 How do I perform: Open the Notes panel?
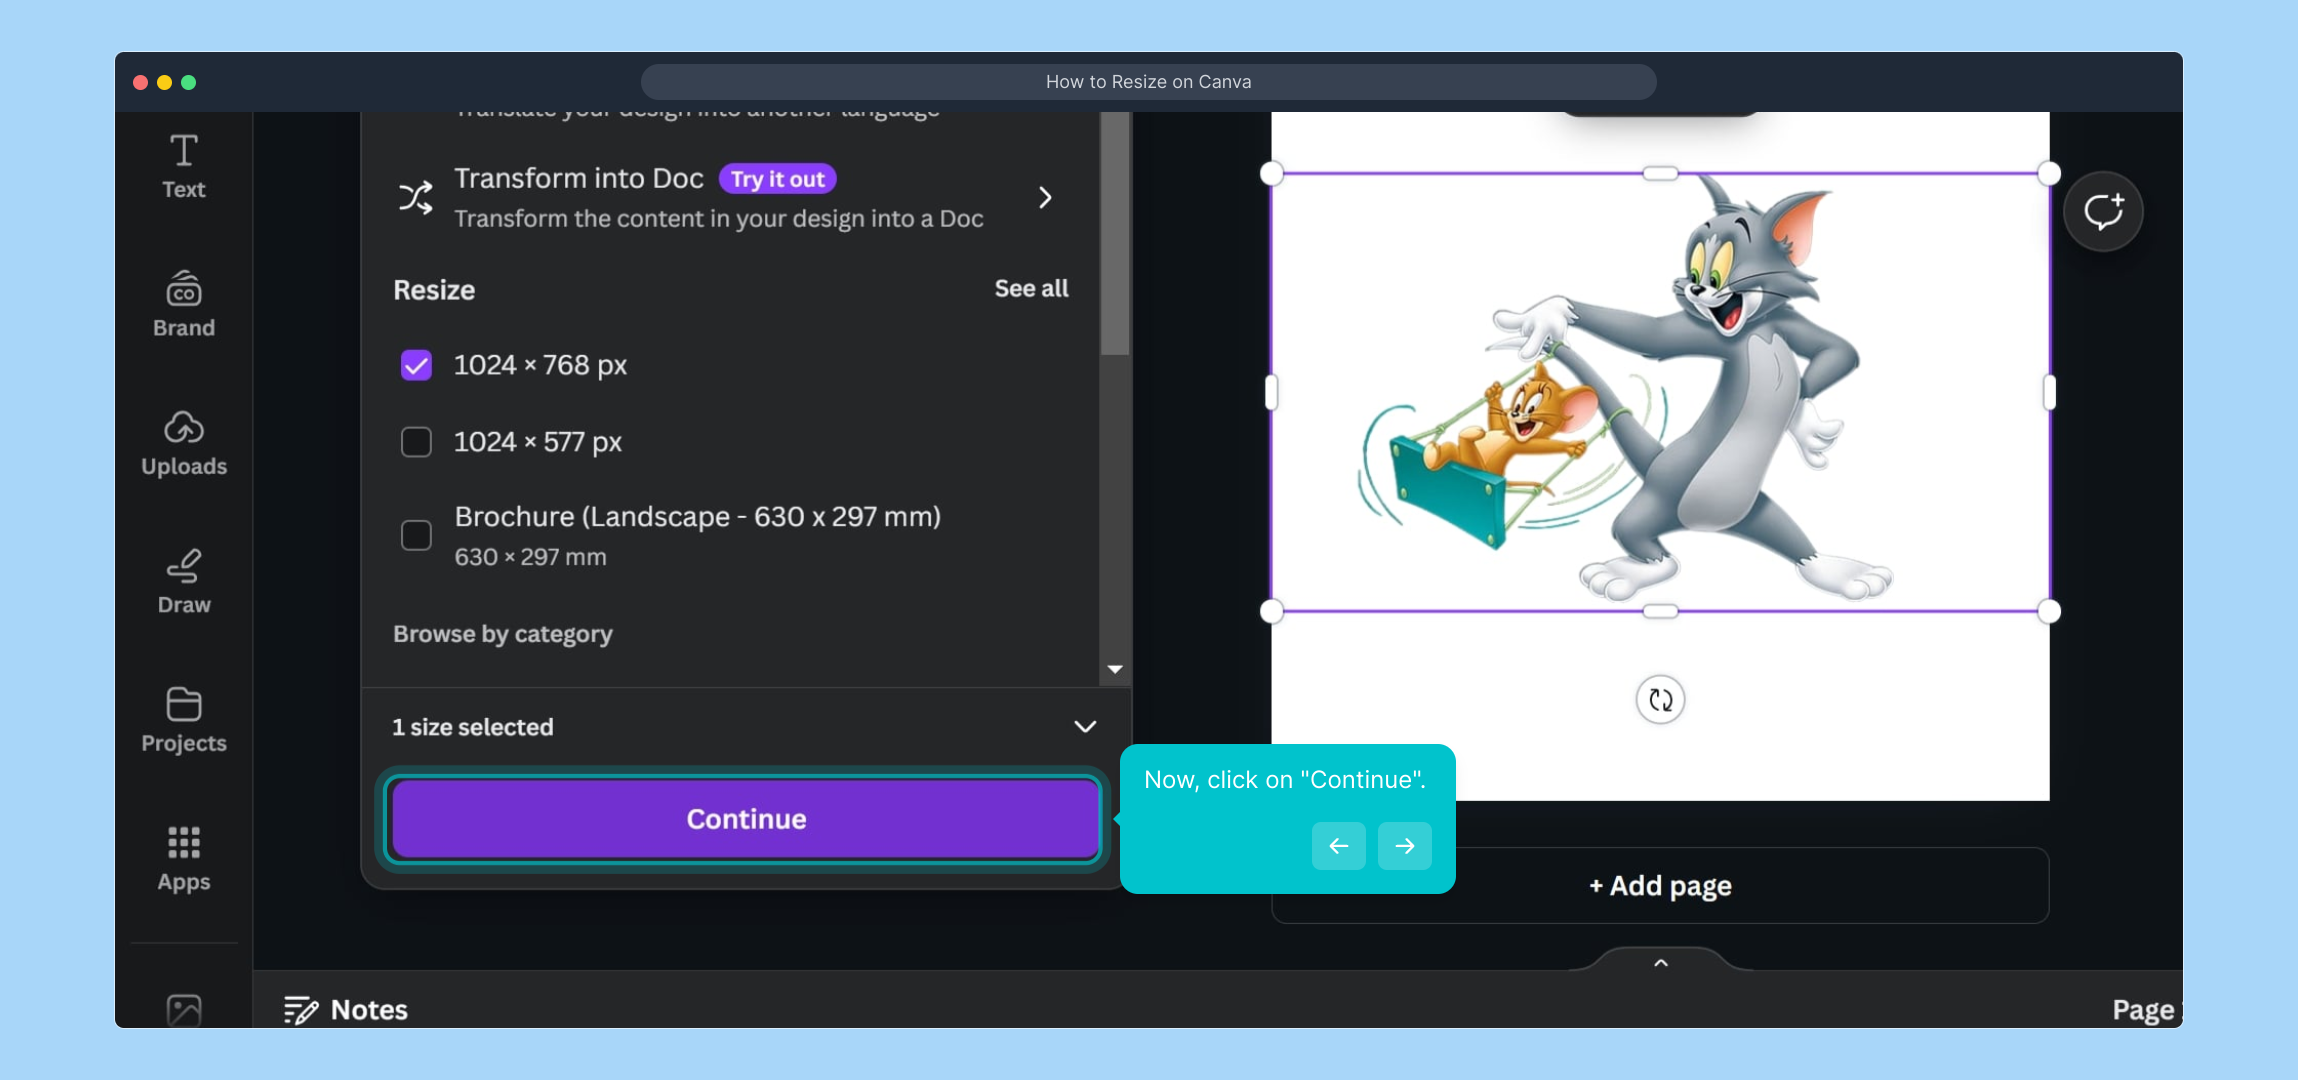click(x=346, y=1009)
